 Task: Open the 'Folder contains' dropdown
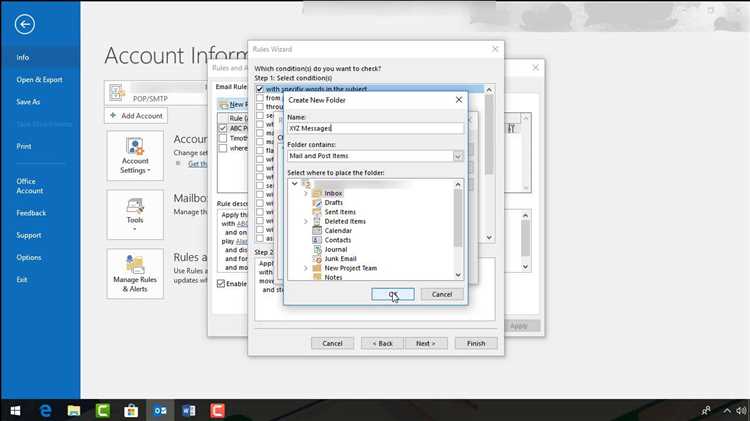tap(458, 156)
